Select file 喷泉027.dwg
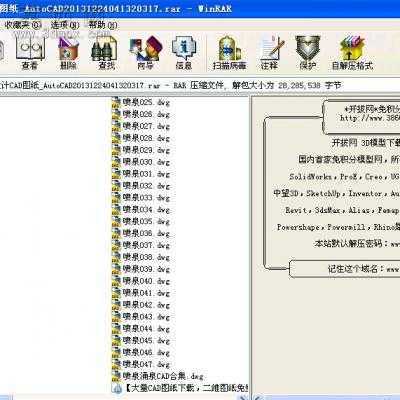This screenshot has height=400, width=400. tap(141, 126)
